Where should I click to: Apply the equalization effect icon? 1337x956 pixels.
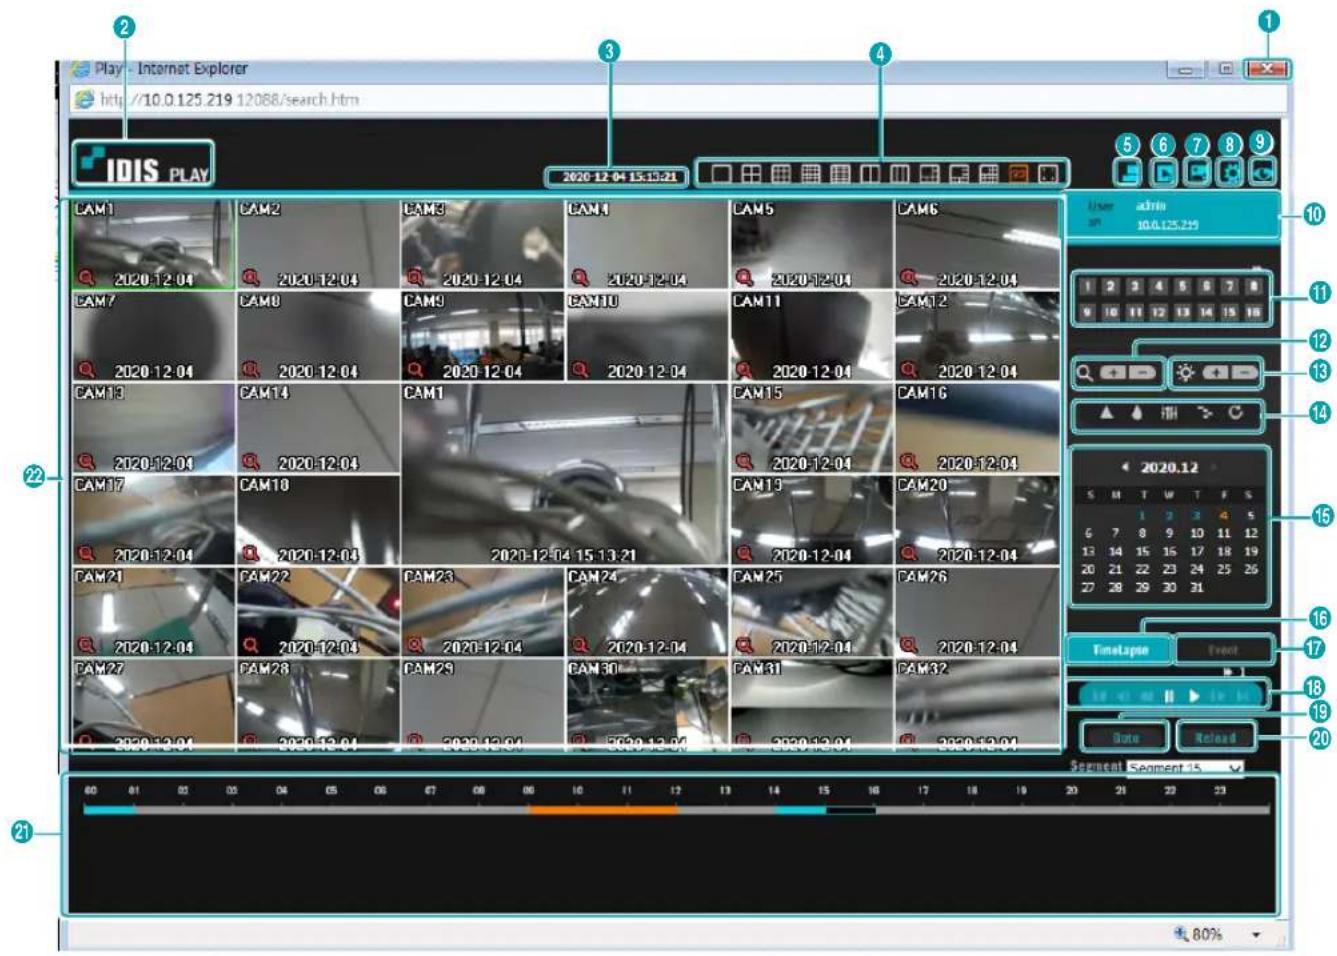coord(1169,413)
